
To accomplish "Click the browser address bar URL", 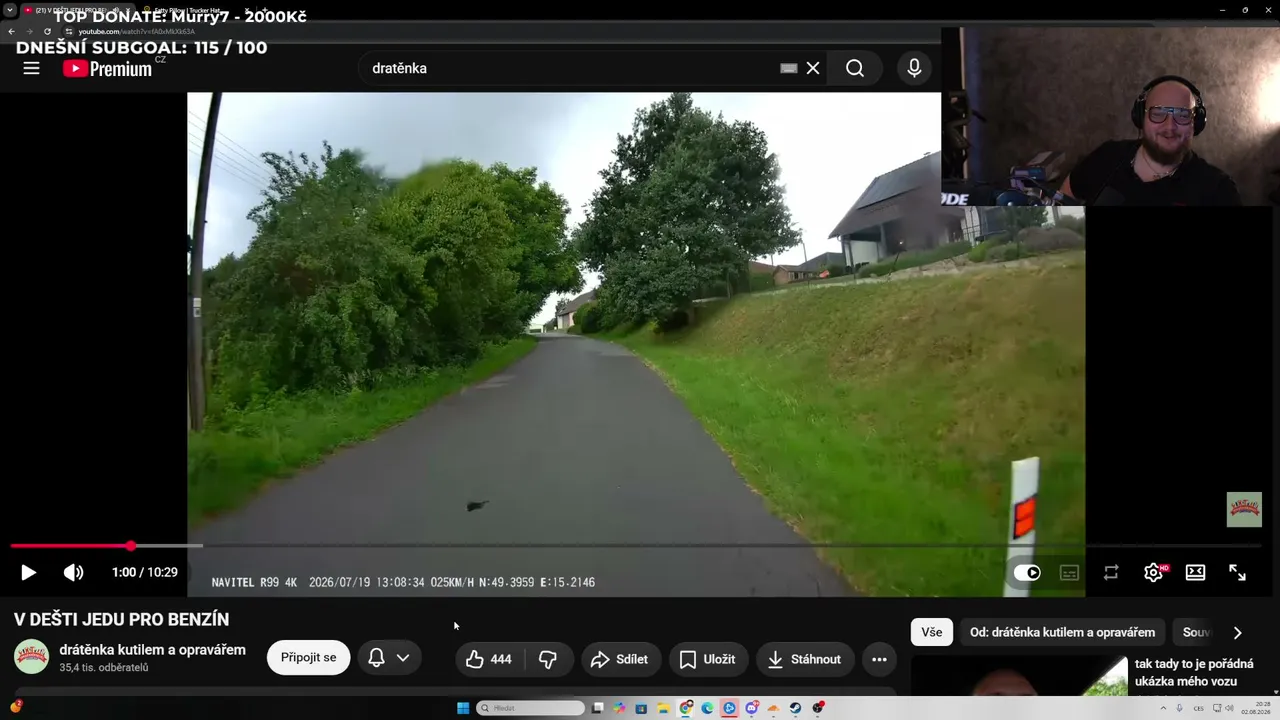I will click(x=137, y=31).
